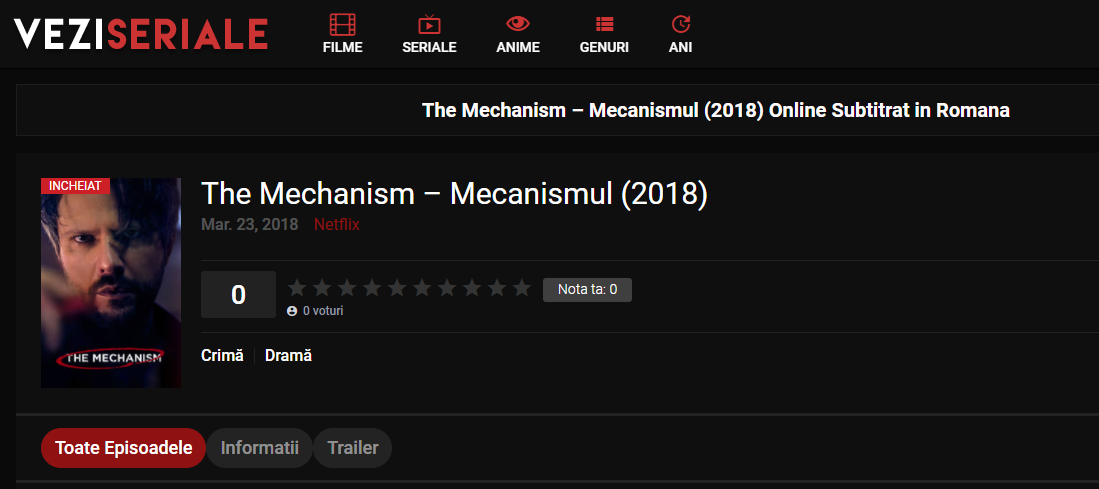Open the ANI menu label
Screen dimensions: 1099x489
tap(681, 48)
